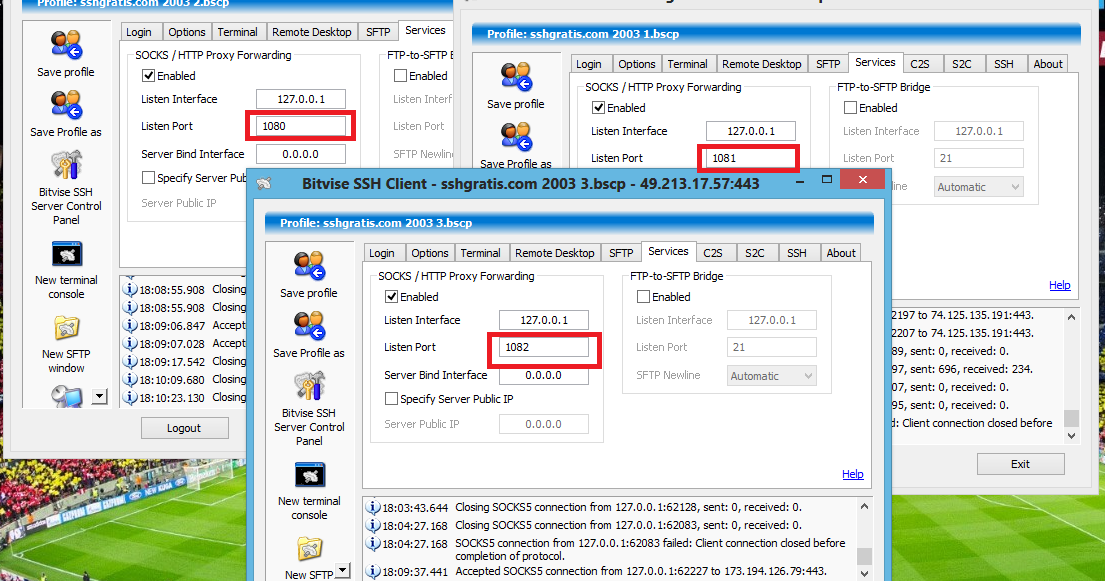Check Specify Server Public IP in 2003 3.bscp

pos(392,399)
